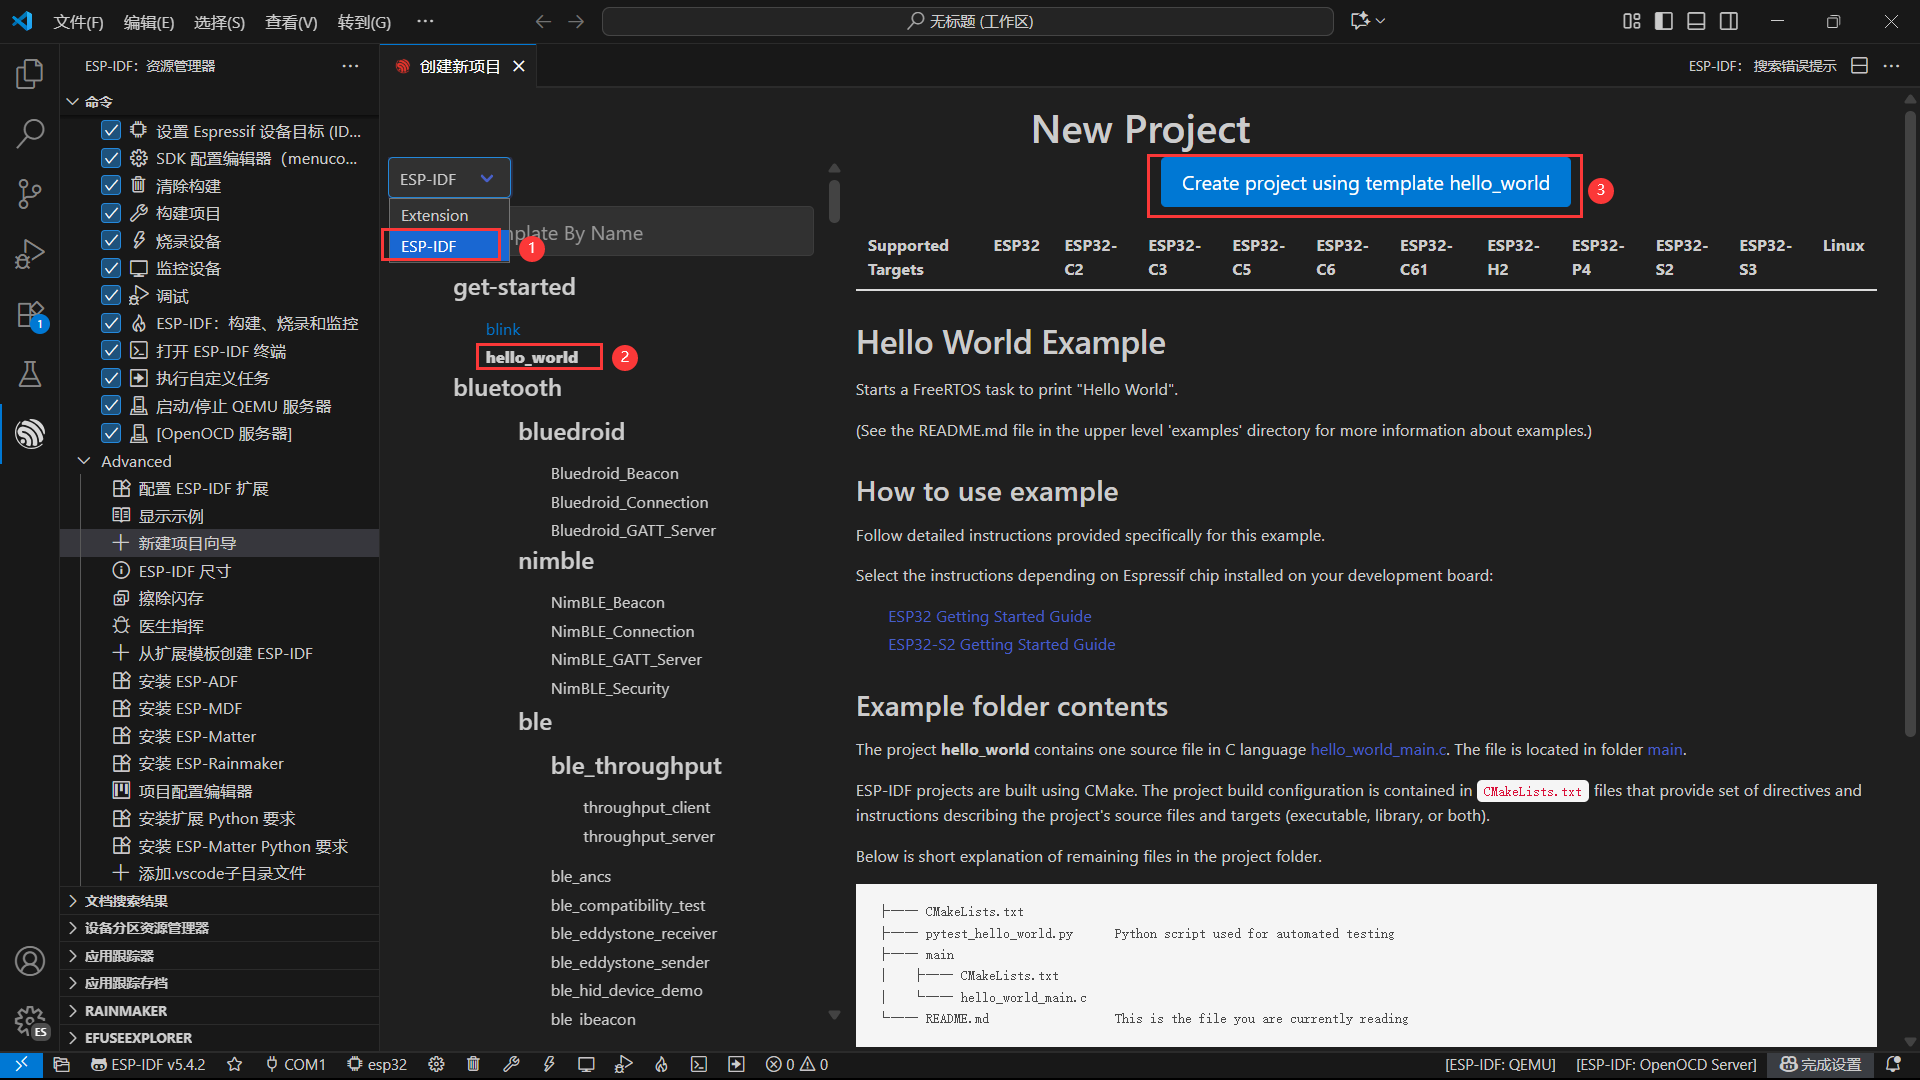Open ESP-IDF terminal icon in status bar
The height and width of the screenshot is (1080, 1920).
(700, 1064)
